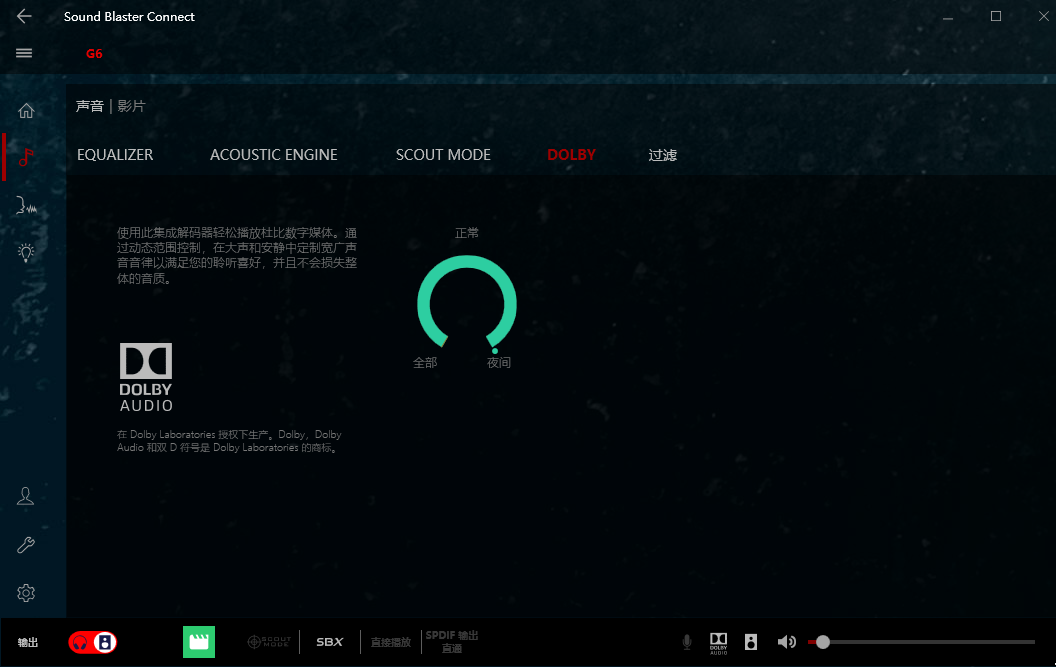Mute the volume via speaker icon

(786, 642)
